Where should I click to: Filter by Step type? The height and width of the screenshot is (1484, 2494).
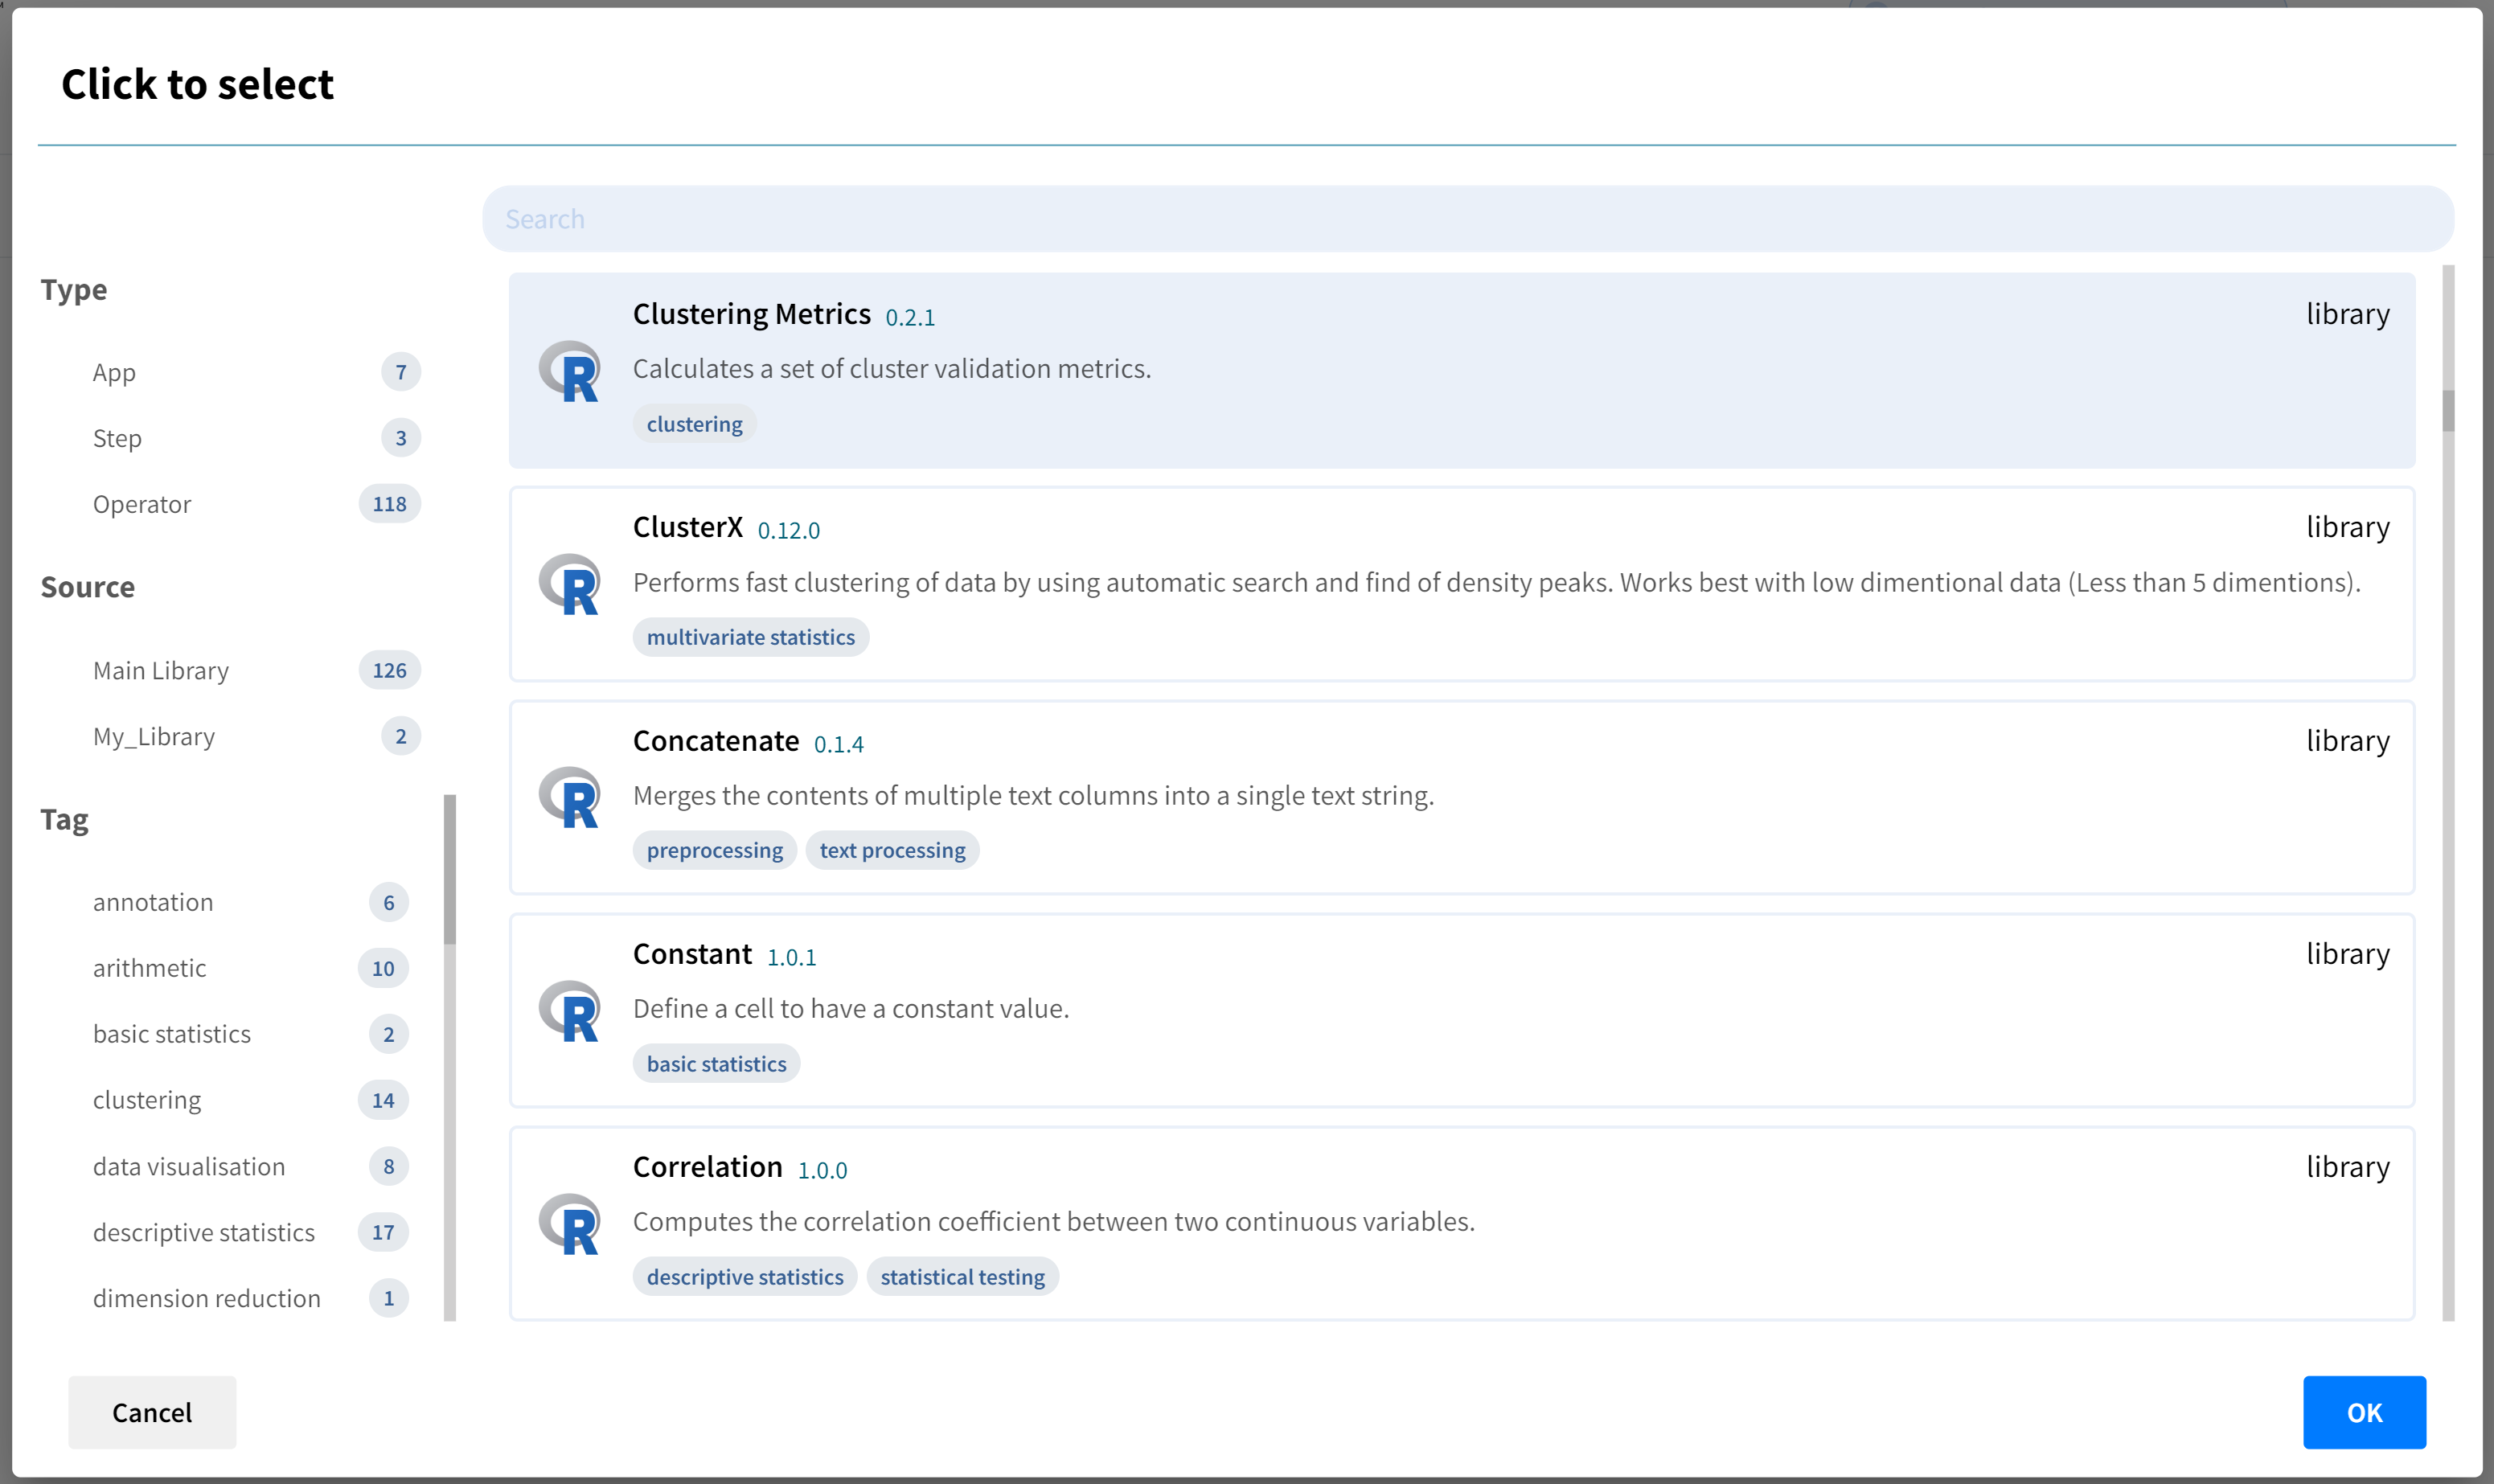pos(117,438)
